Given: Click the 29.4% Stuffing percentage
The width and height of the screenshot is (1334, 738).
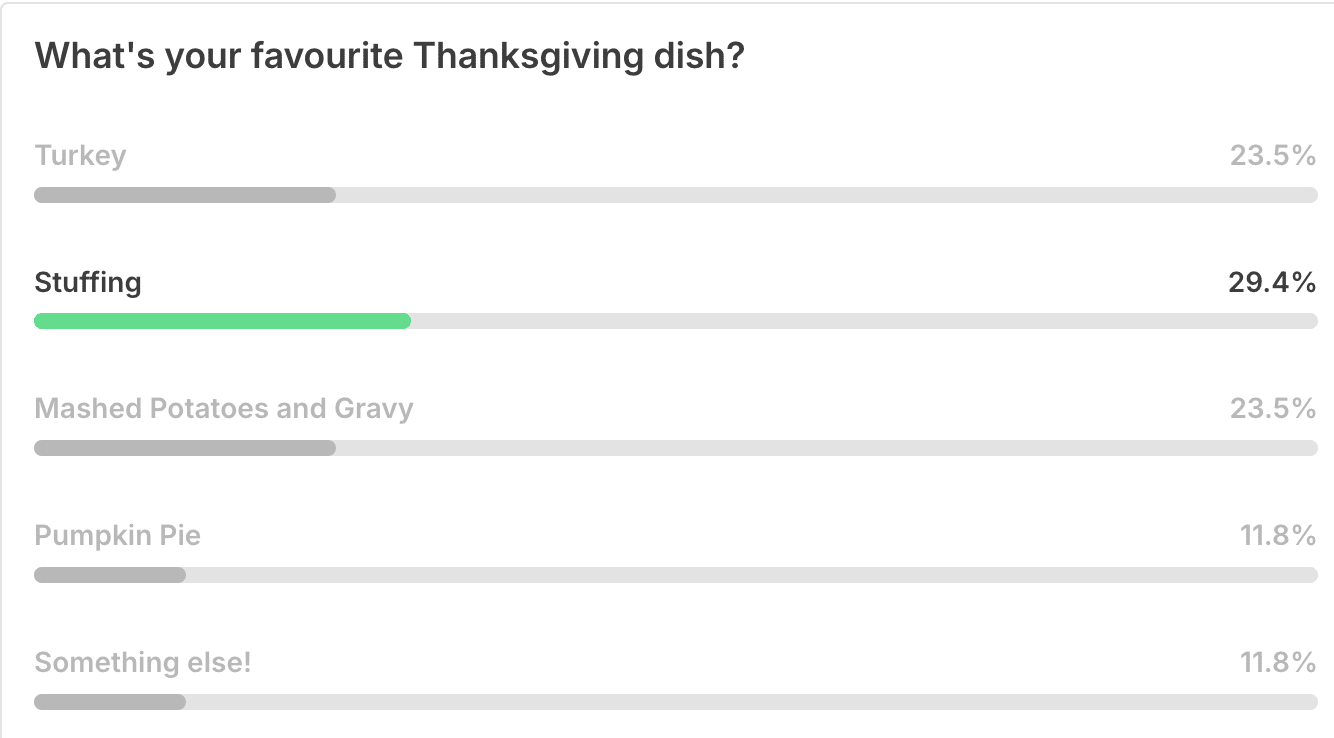Looking at the screenshot, I should [x=1272, y=283].
